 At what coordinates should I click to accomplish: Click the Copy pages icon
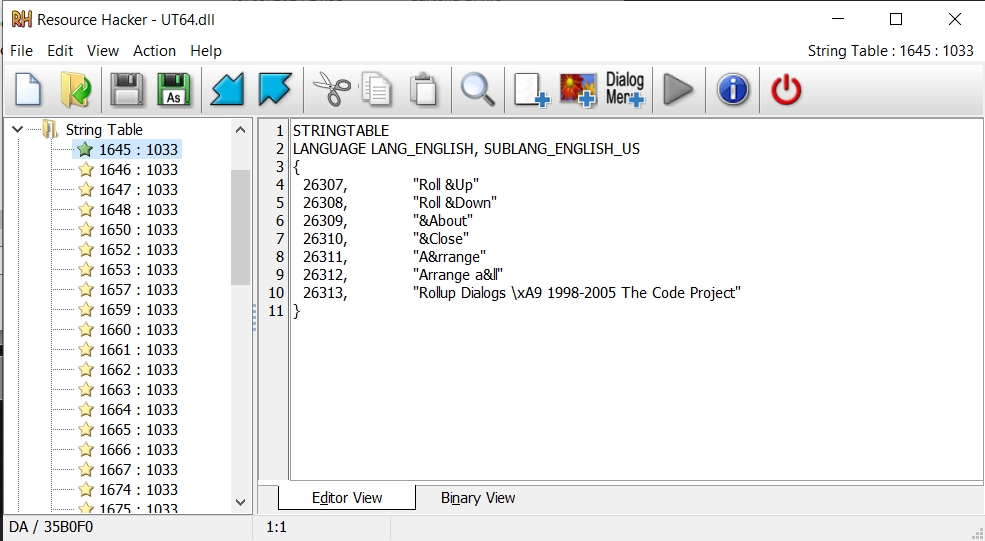[376, 90]
